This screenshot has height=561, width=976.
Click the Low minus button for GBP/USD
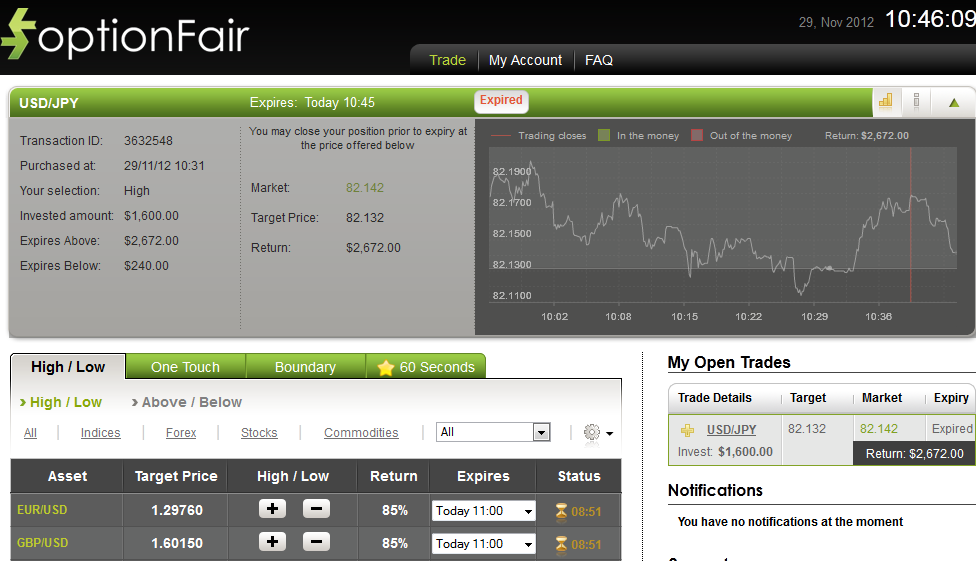click(x=315, y=542)
